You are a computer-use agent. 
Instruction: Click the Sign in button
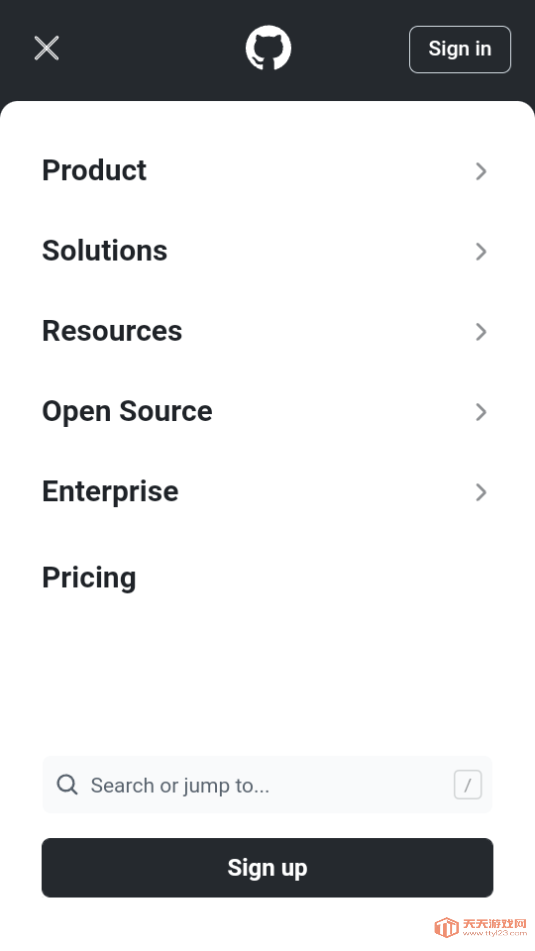(460, 49)
